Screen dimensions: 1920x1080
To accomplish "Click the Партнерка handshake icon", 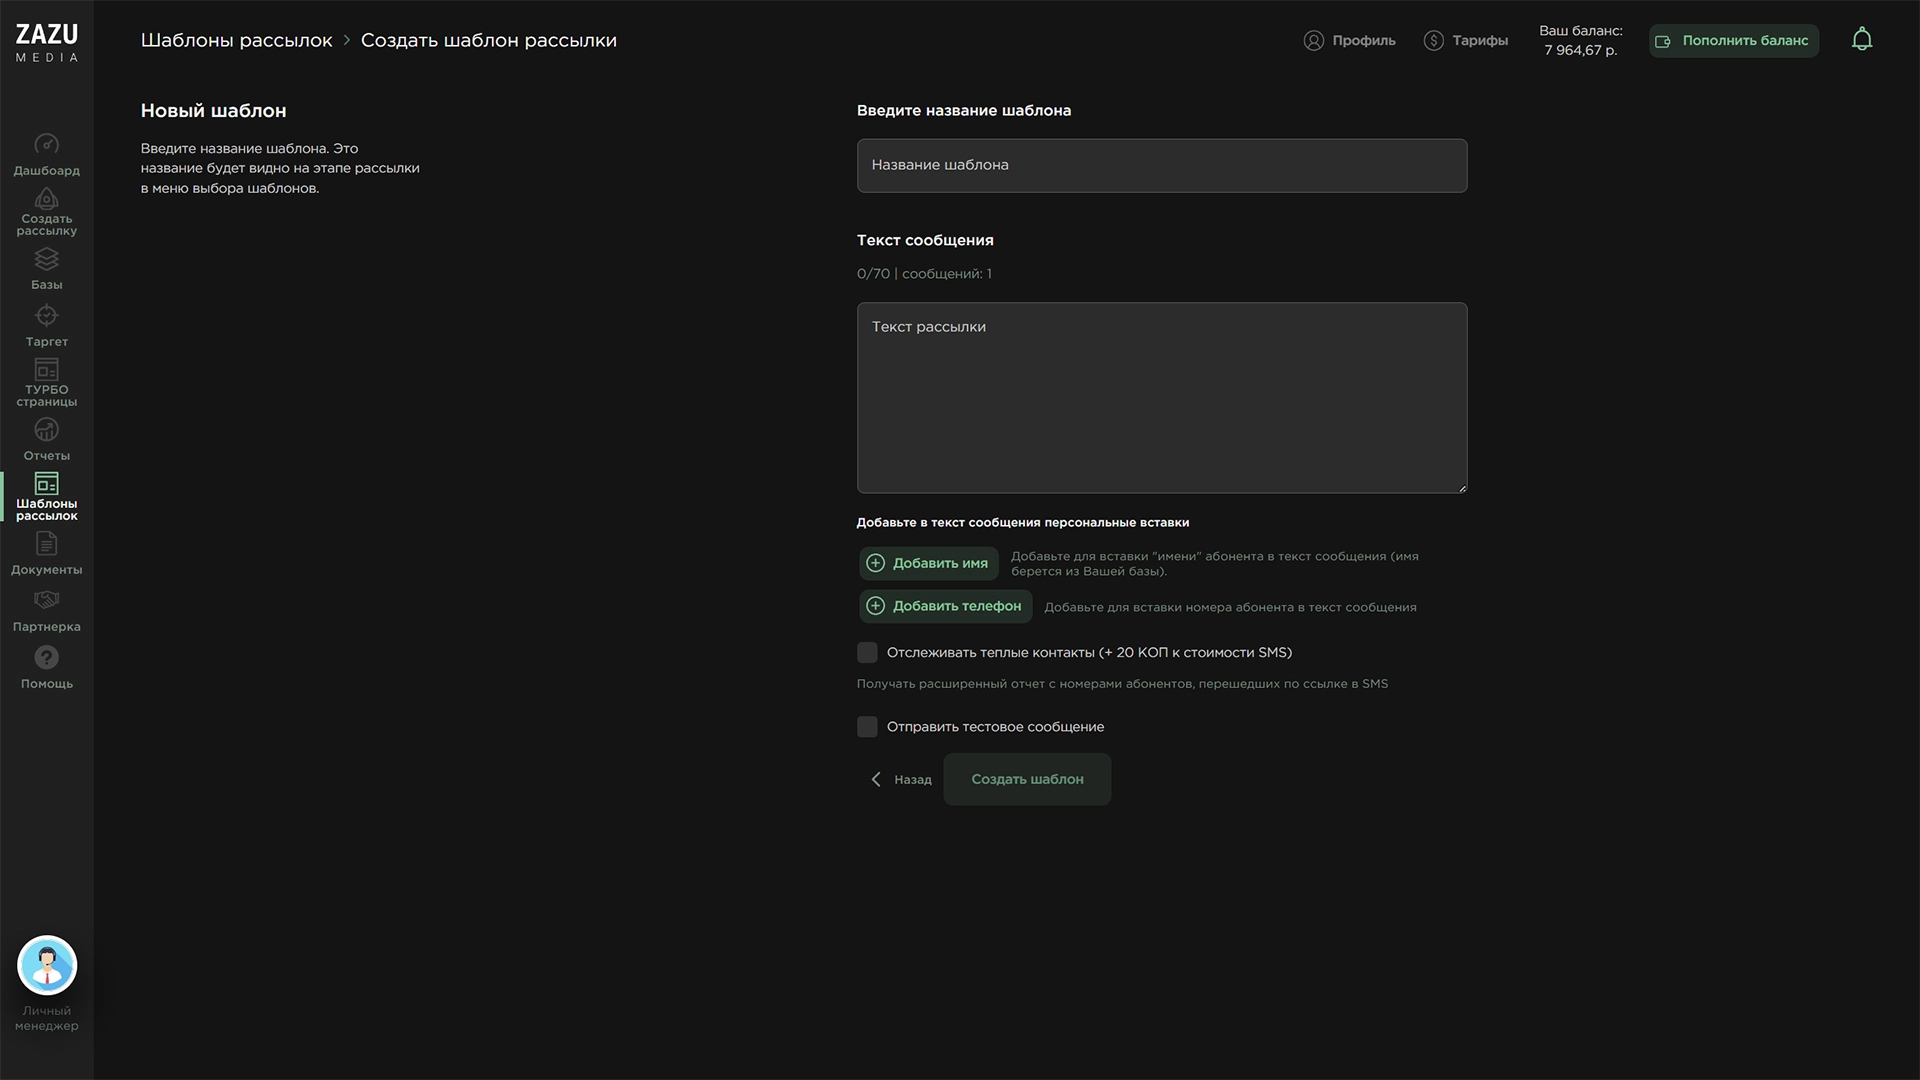I will [46, 600].
